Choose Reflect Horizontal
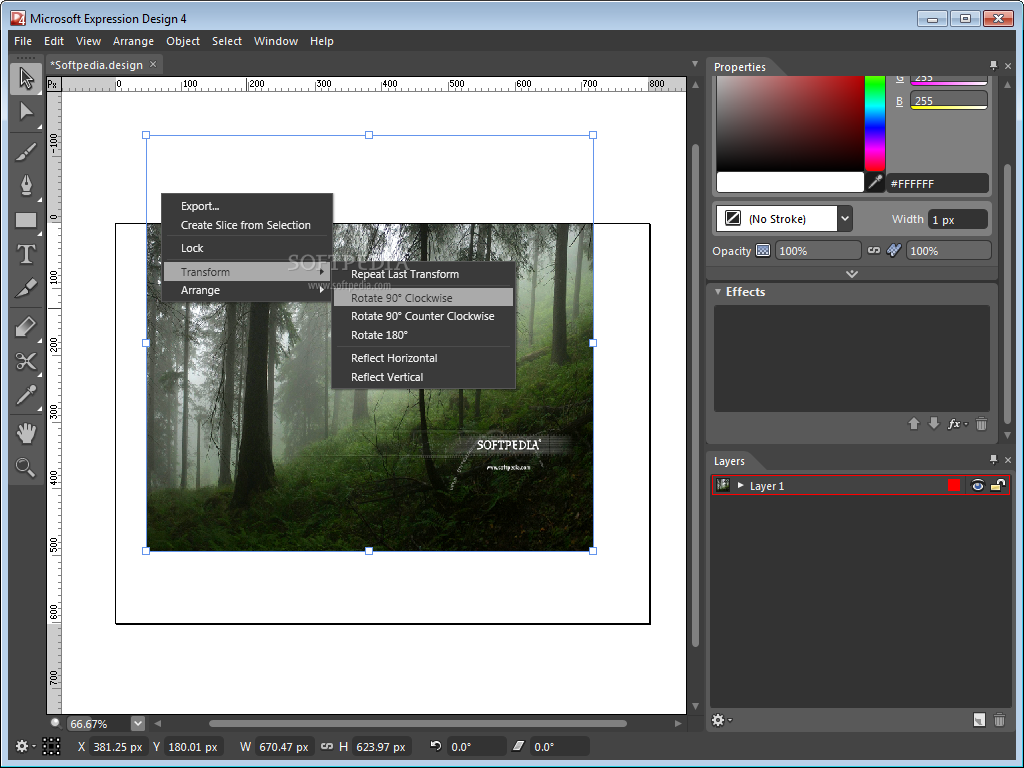Viewport: 1024px width, 768px height. [x=423, y=358]
